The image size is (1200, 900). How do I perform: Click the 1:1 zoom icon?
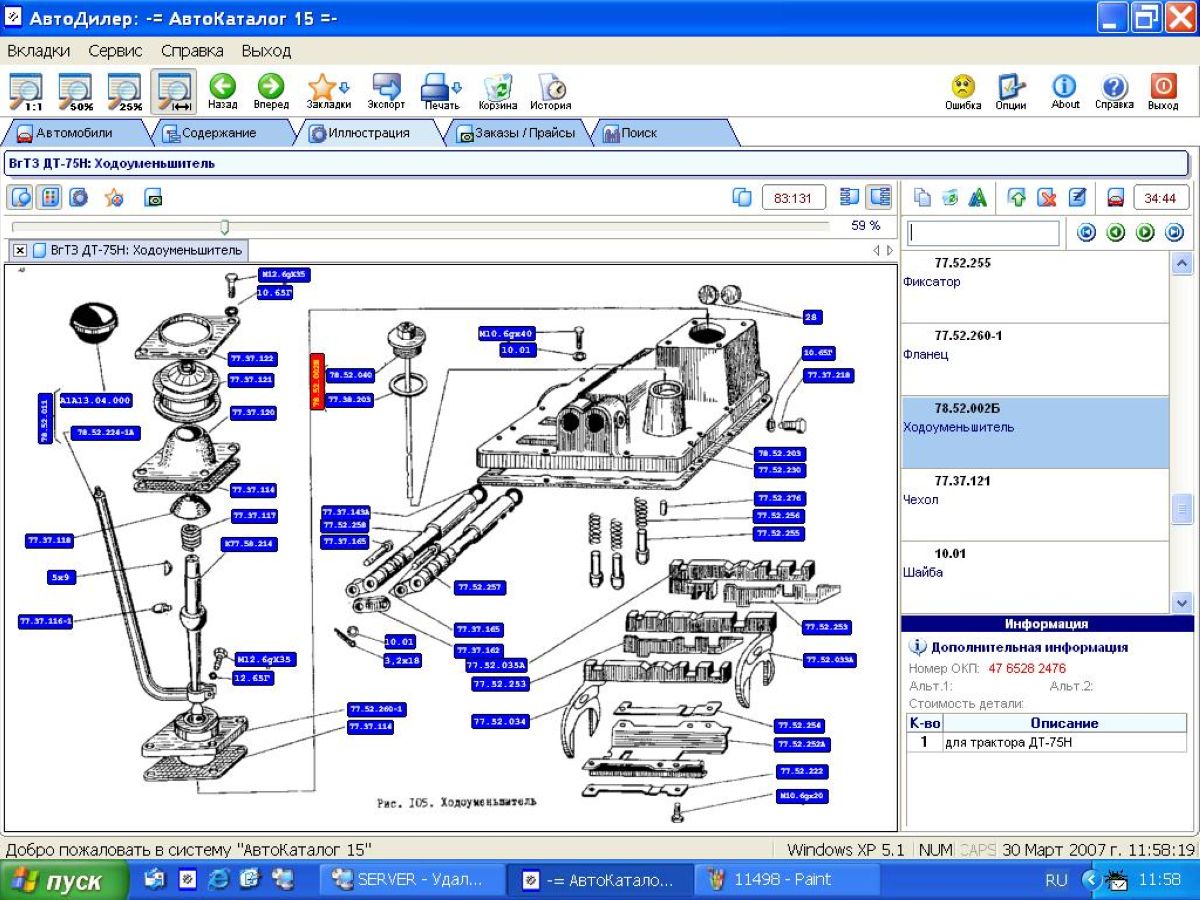(x=27, y=90)
